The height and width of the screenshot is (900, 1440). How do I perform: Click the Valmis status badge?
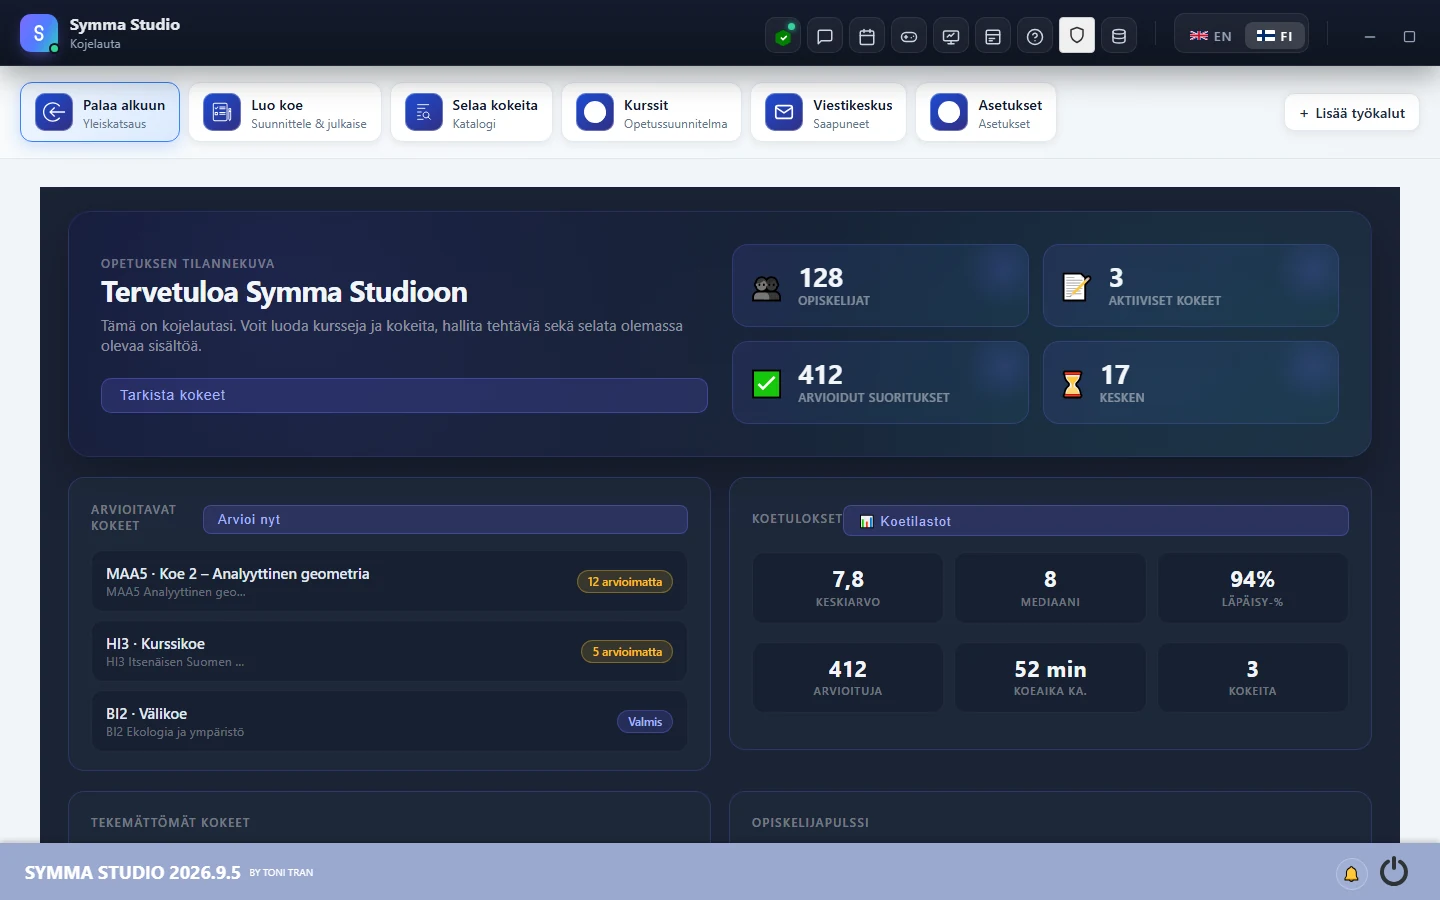pyautogui.click(x=645, y=722)
